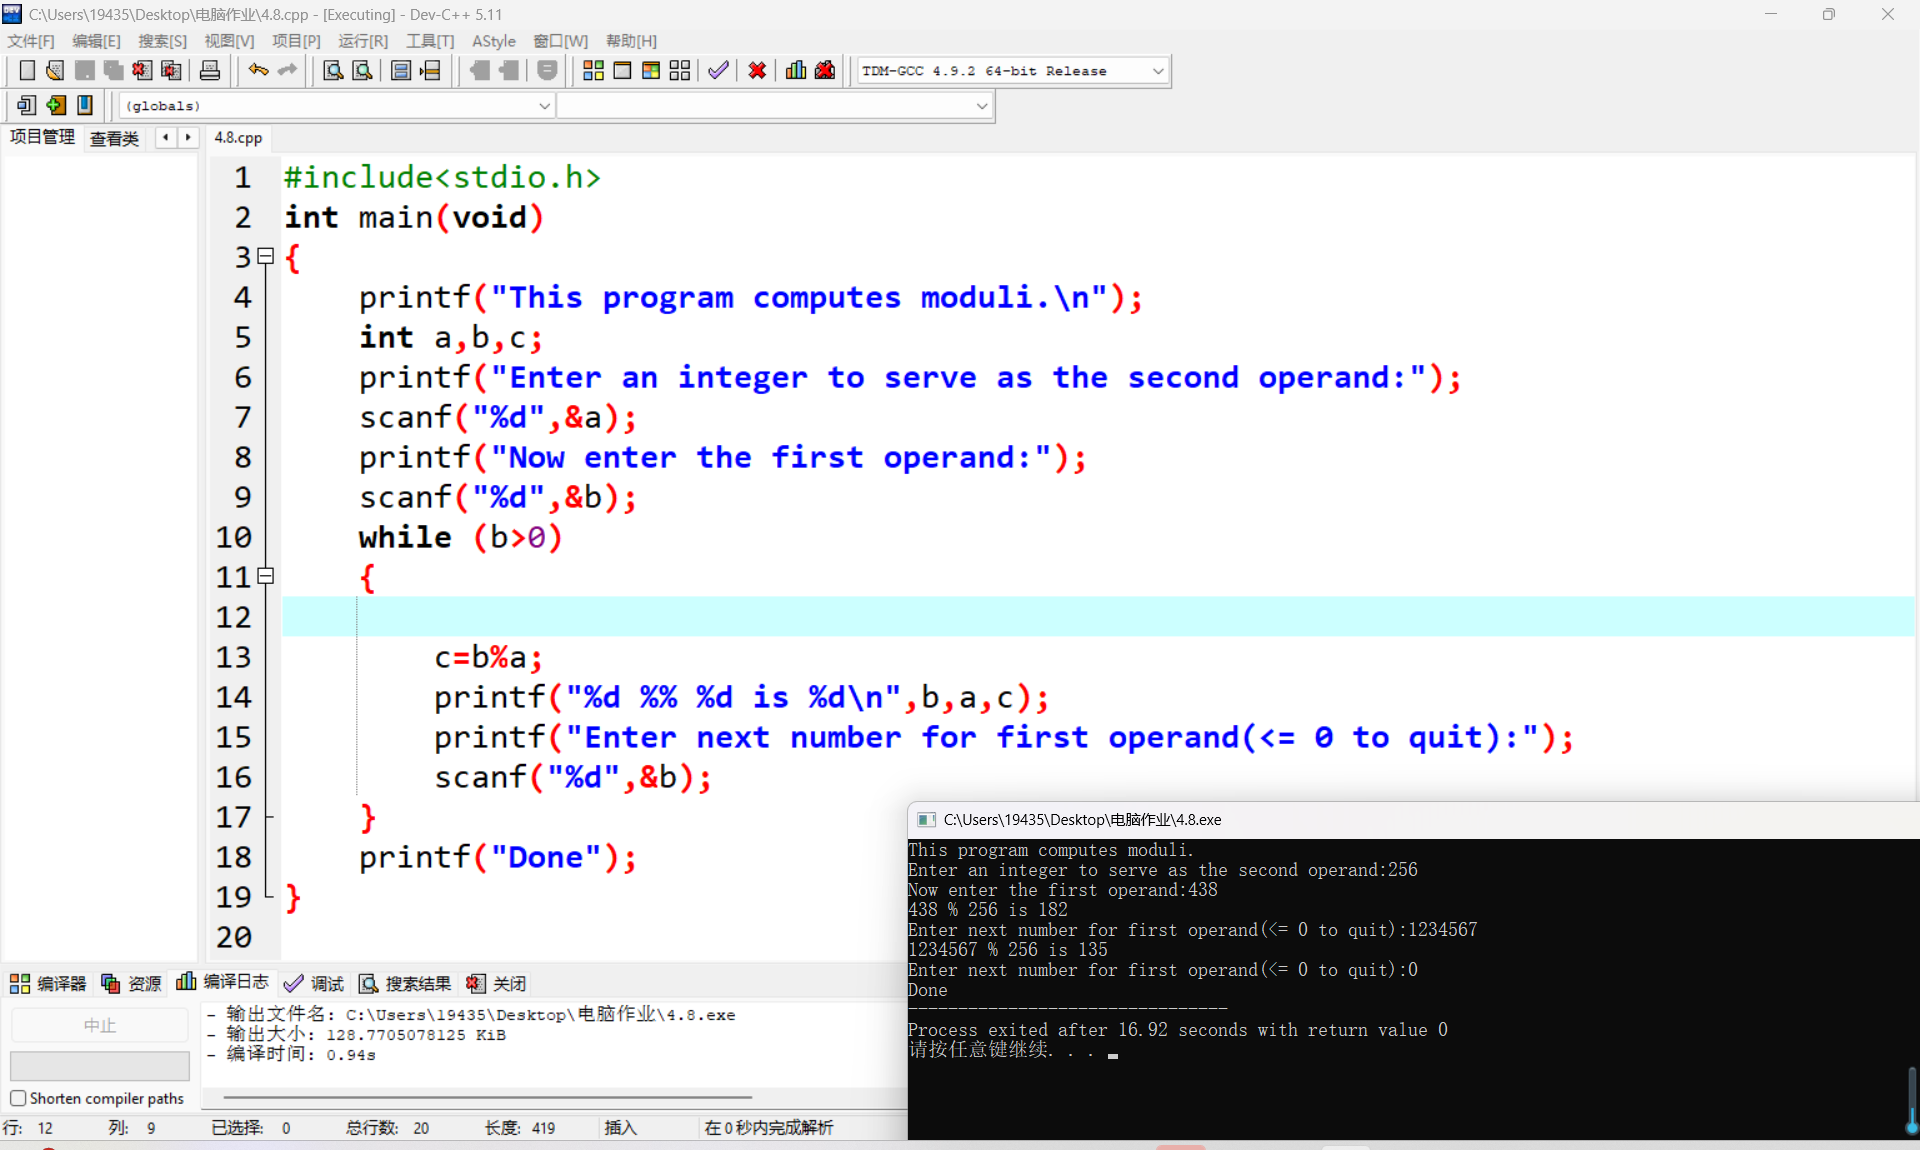Click the New file icon
The height and width of the screenshot is (1150, 1920).
(27, 70)
